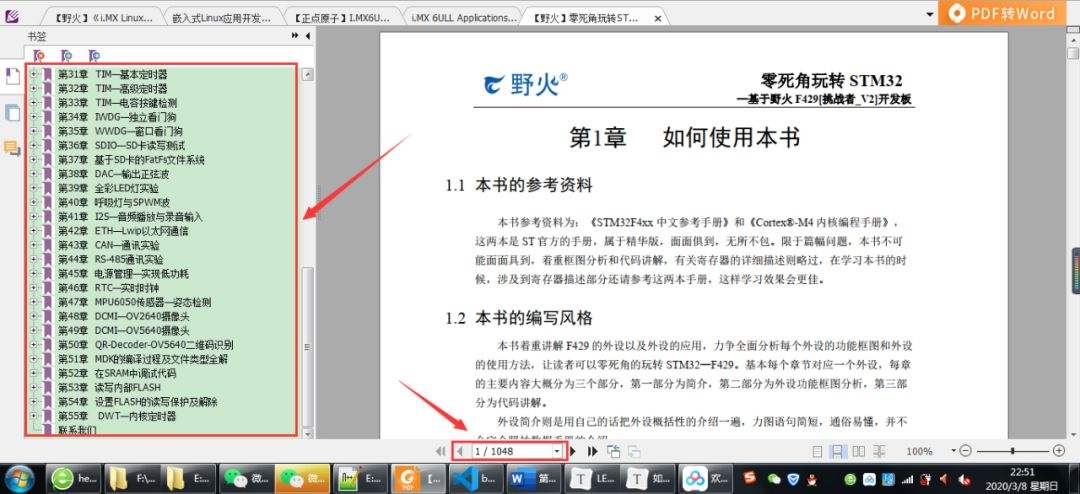
Task: Jump to the last page
Action: pos(592,451)
